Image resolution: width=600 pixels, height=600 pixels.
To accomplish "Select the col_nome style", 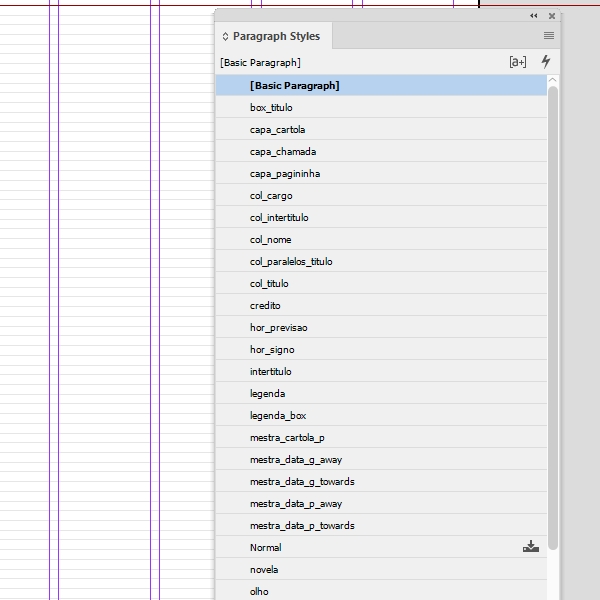I will (x=381, y=240).
